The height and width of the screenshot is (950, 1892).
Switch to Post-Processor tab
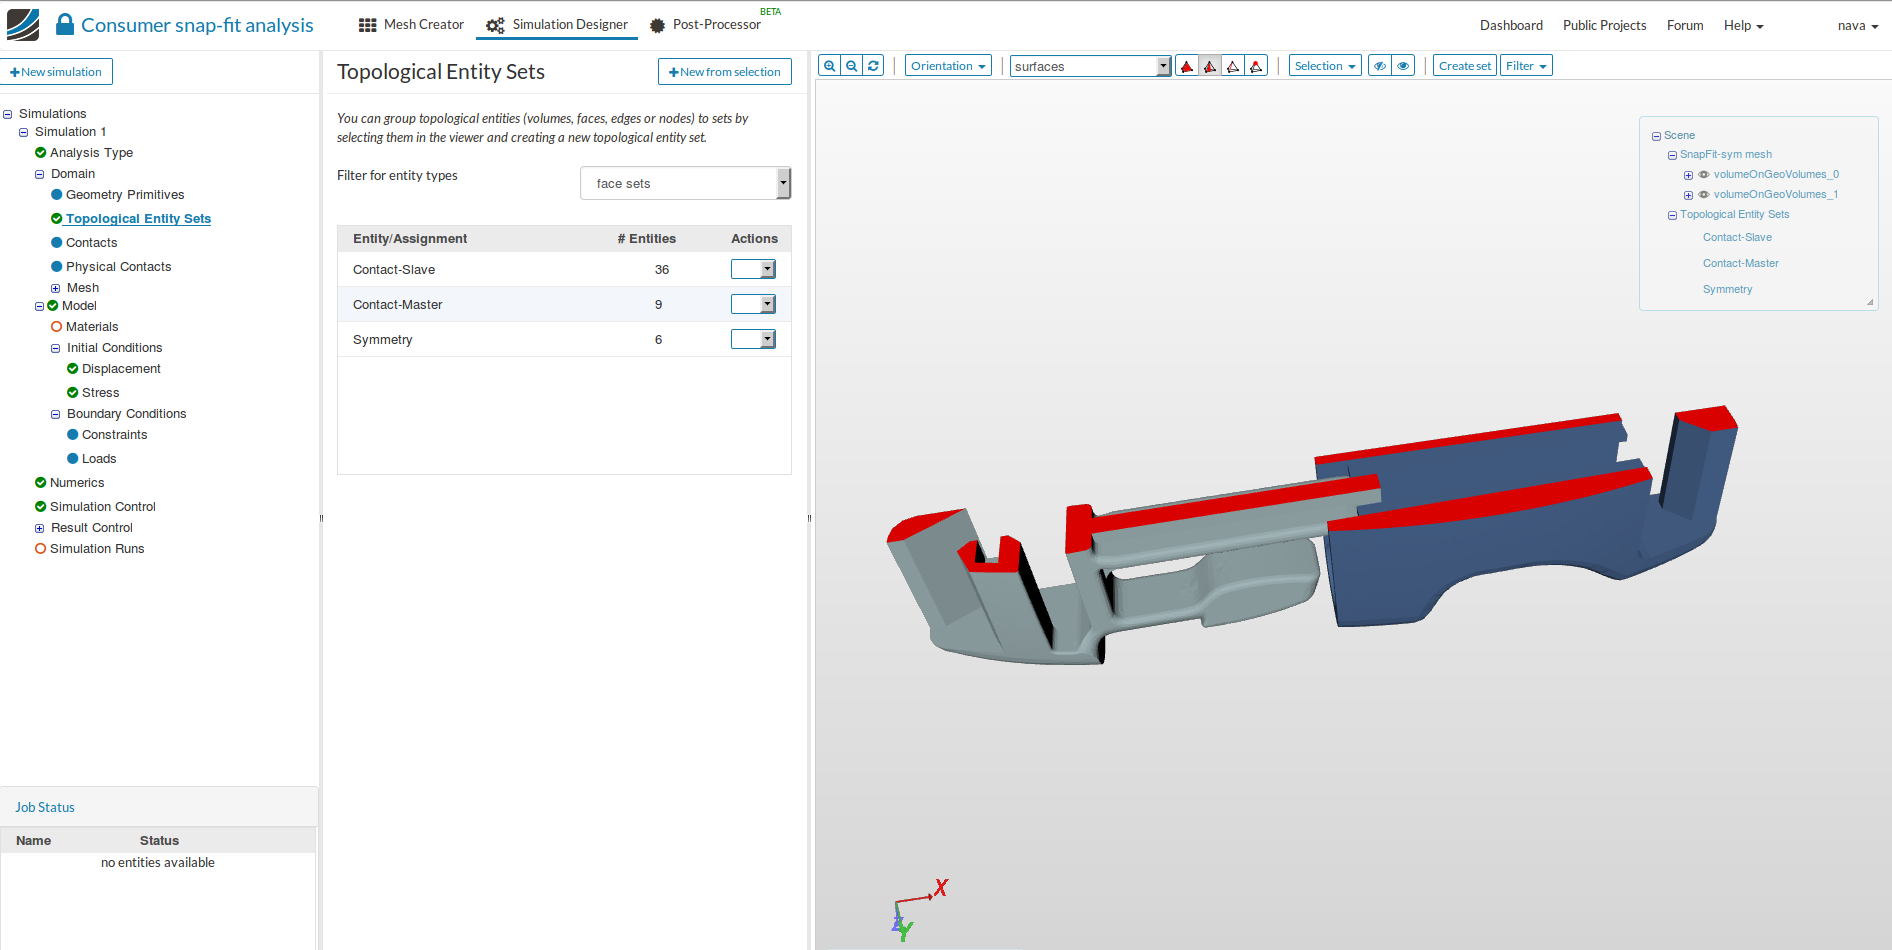pos(705,25)
